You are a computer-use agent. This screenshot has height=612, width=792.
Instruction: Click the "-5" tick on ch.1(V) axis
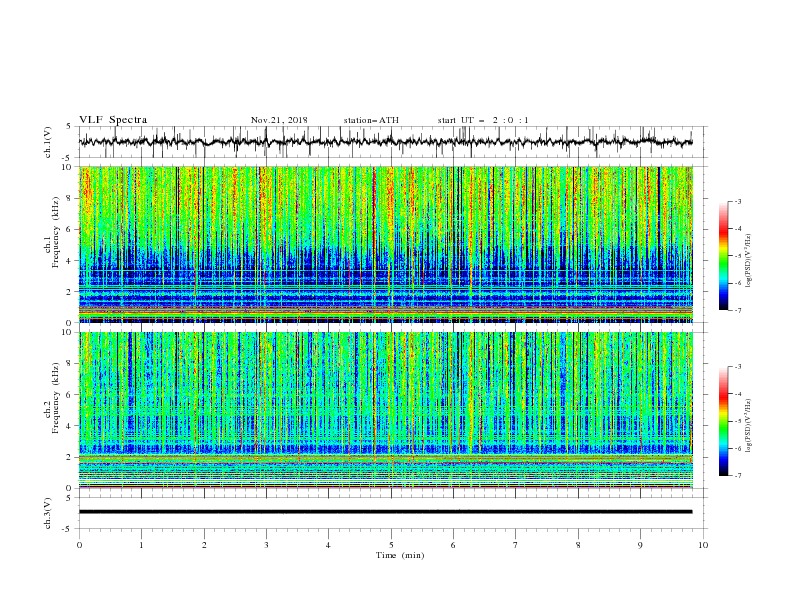68,158
